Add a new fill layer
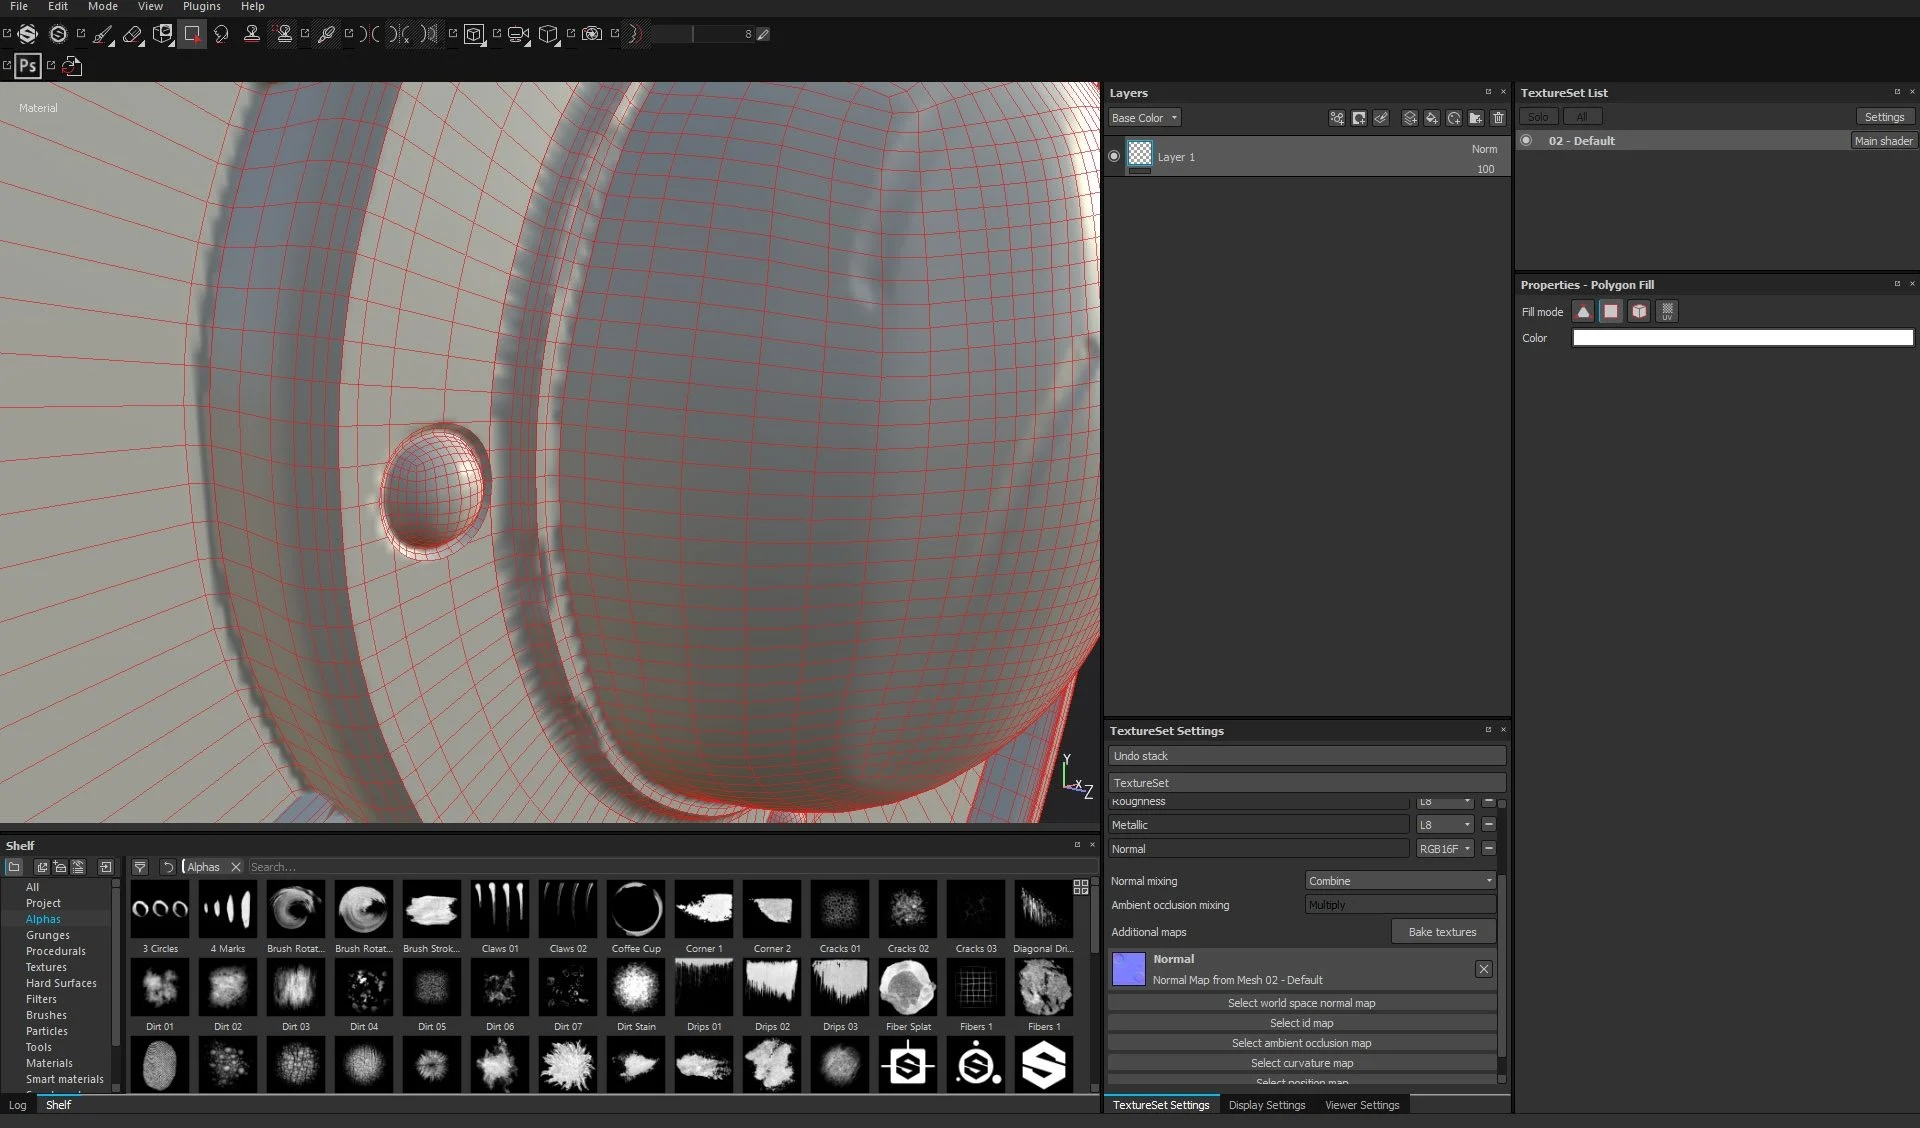Viewport: 1920px width, 1128px height. pos(1432,118)
